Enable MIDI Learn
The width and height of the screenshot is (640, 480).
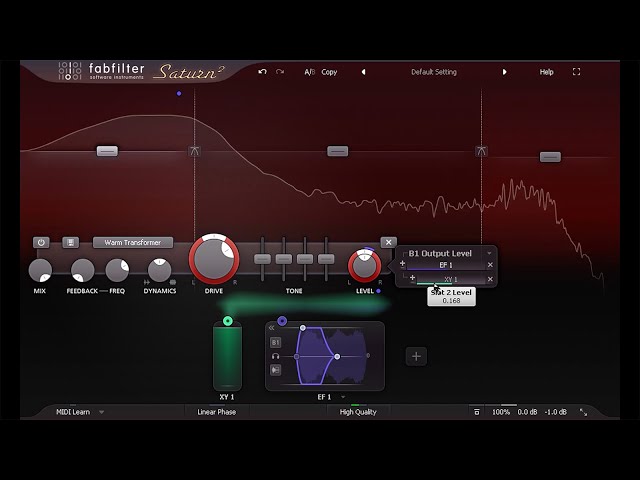[x=73, y=412]
